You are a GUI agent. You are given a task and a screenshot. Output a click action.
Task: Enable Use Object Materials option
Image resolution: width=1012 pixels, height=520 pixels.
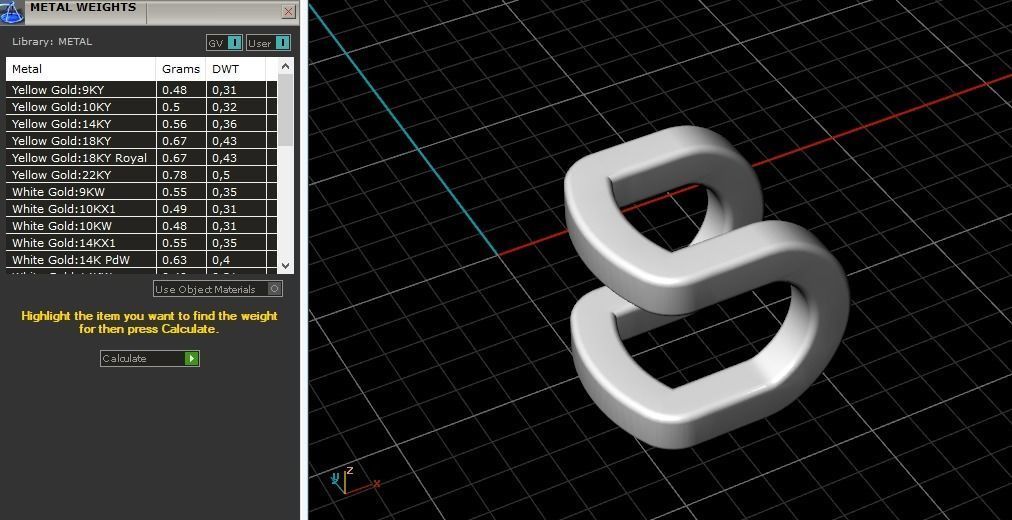[x=218, y=289]
